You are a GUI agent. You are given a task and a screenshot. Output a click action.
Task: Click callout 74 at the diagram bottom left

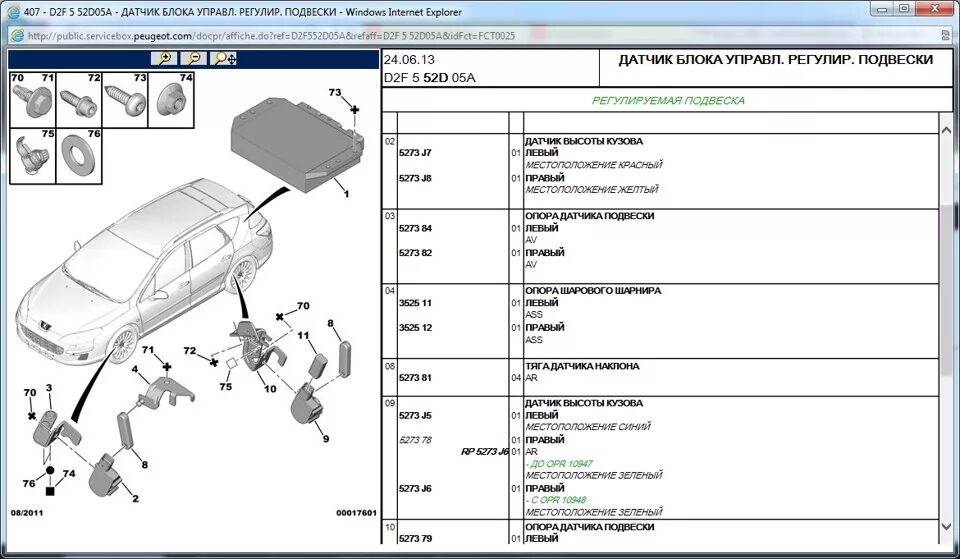coord(69,473)
